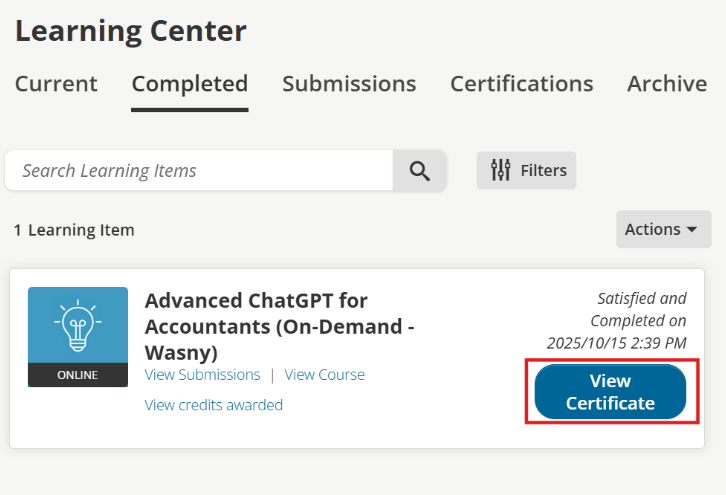Open the View credits awarded link
The image size is (726, 495).
(x=213, y=405)
